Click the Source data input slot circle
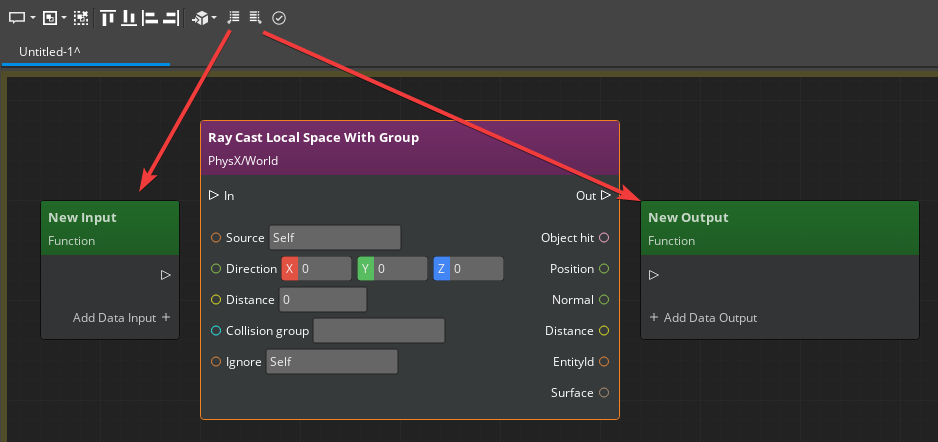 pyautogui.click(x=216, y=237)
